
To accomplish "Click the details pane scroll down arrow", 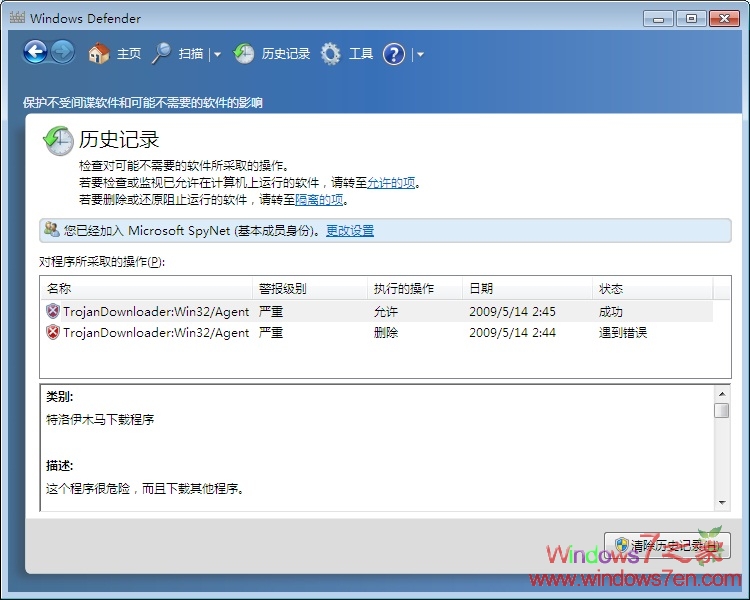I will click(722, 502).
